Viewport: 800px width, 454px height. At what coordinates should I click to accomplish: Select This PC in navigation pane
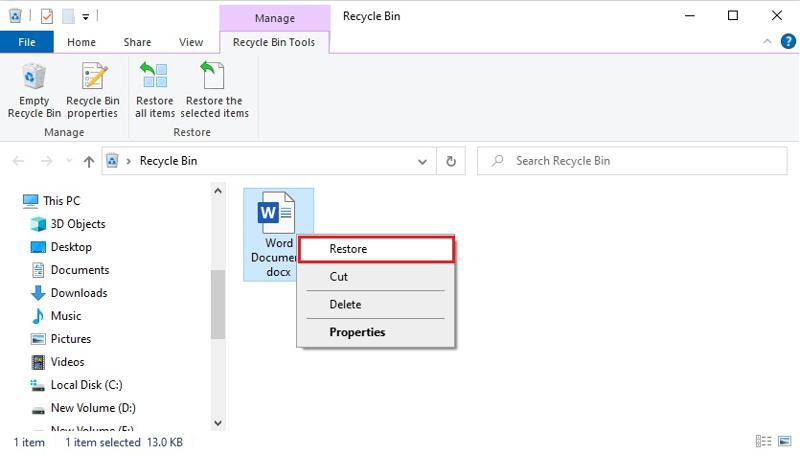52,201
